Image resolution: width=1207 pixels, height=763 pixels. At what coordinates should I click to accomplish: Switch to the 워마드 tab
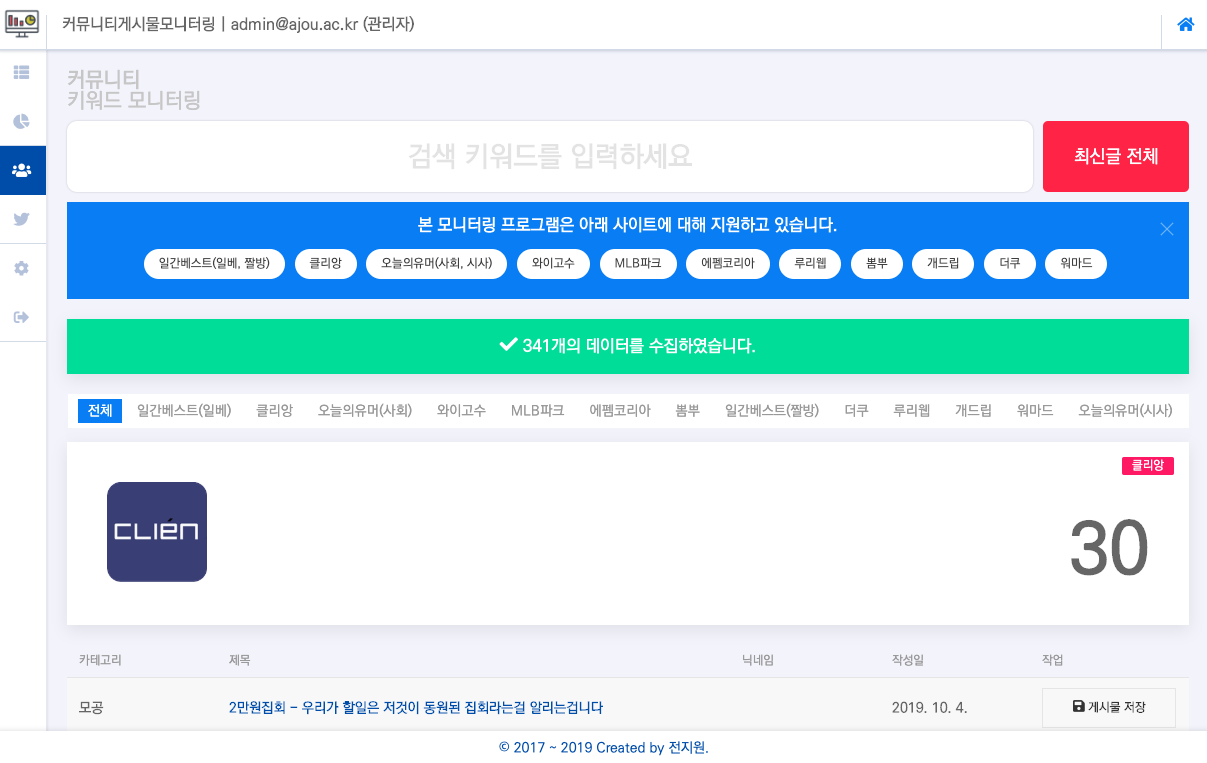tap(1035, 410)
